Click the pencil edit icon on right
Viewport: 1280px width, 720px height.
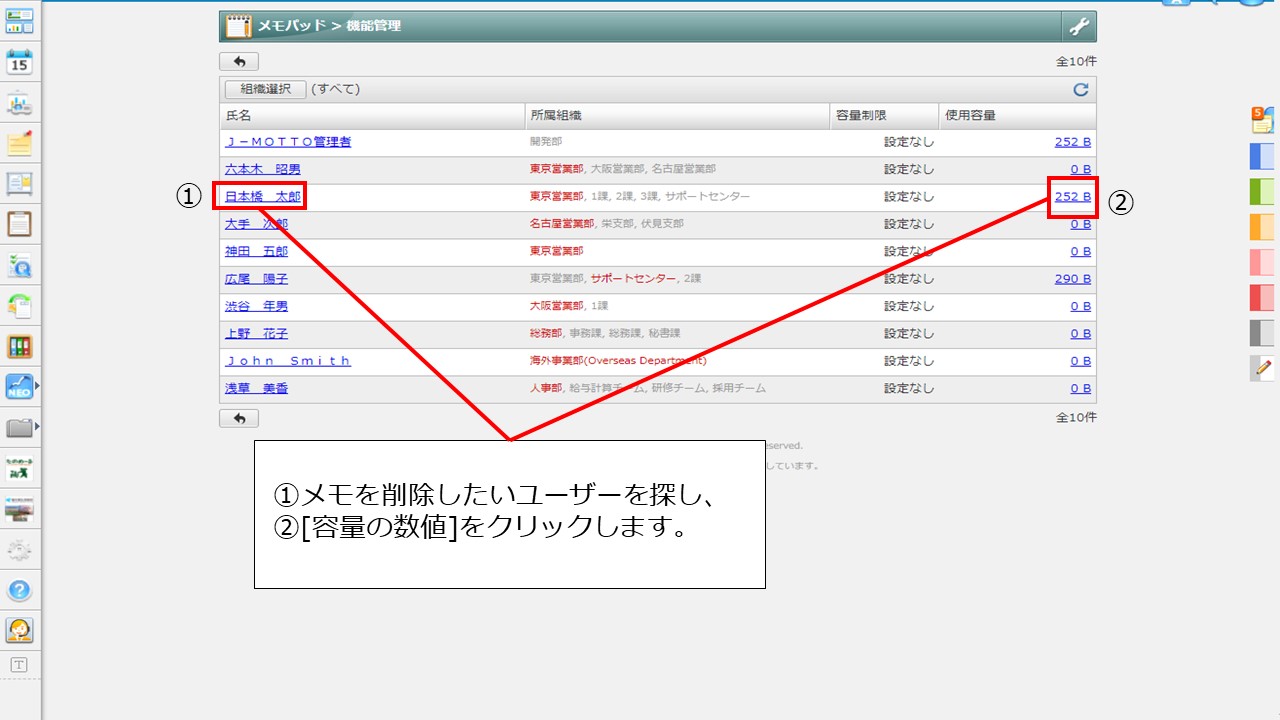(1262, 368)
